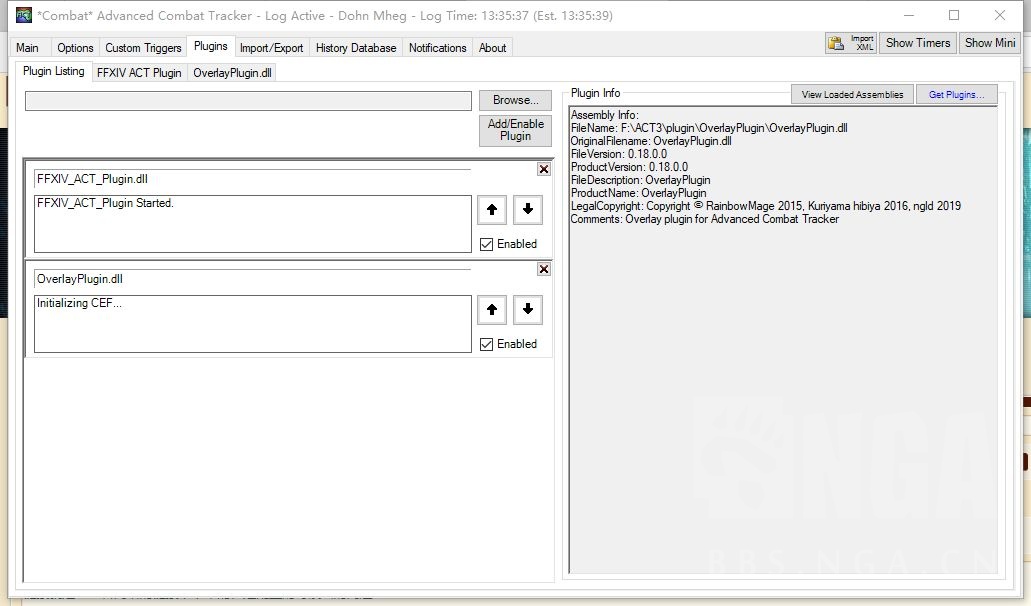The image size is (1031, 606).
Task: Go to the History Database tab
Action: click(355, 48)
